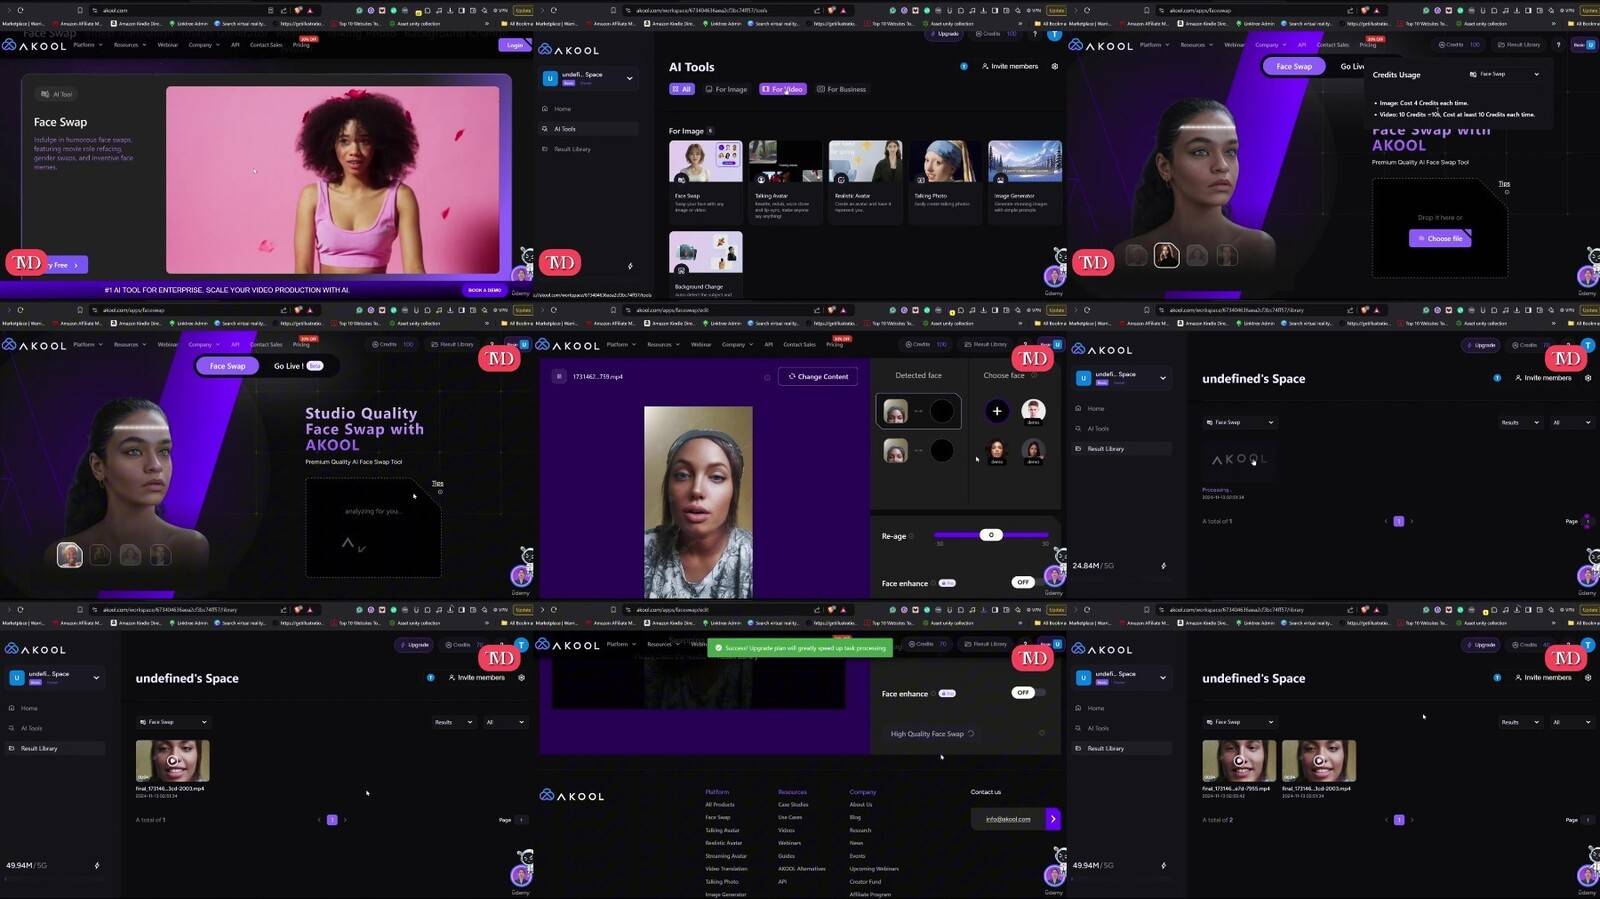Click the Change Content button

click(x=818, y=376)
